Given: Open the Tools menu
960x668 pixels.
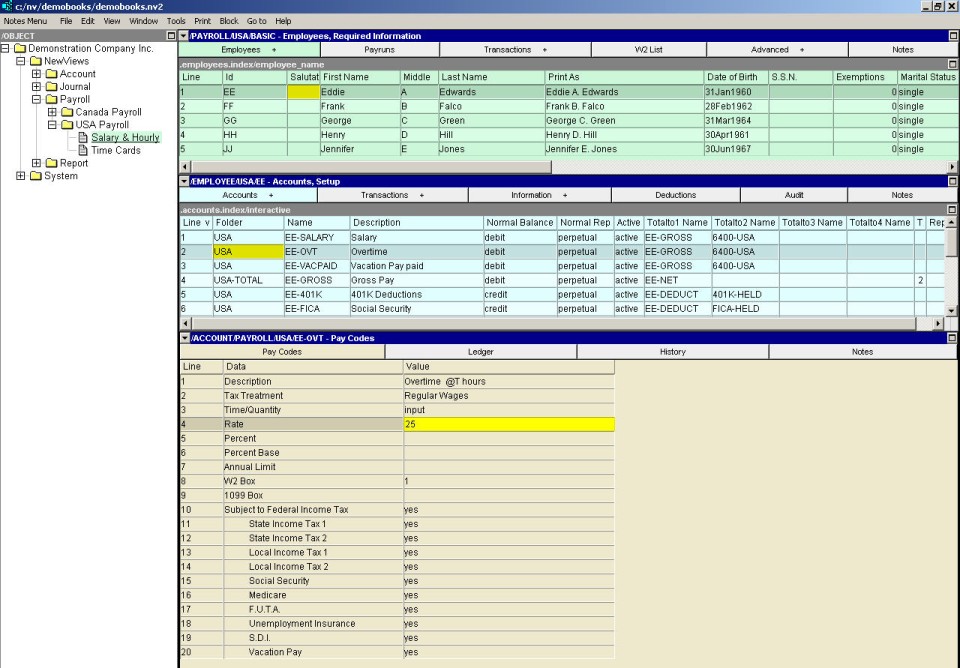Looking at the screenshot, I should 176,21.
